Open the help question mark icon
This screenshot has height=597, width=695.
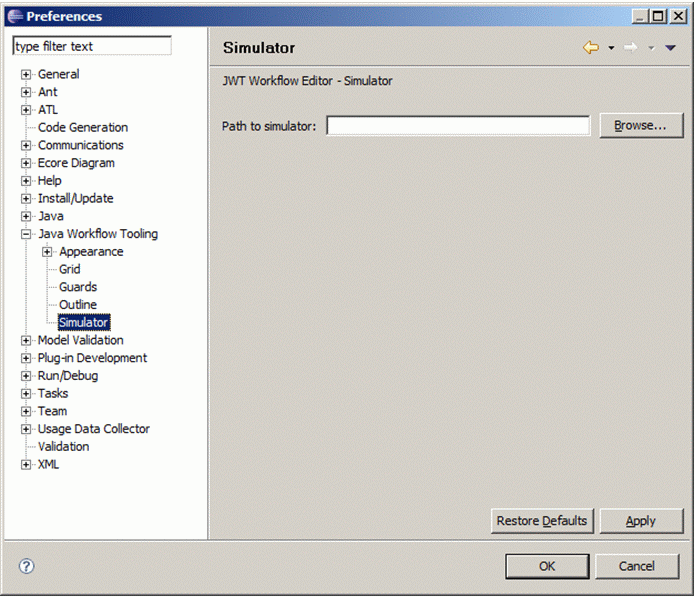(x=26, y=566)
